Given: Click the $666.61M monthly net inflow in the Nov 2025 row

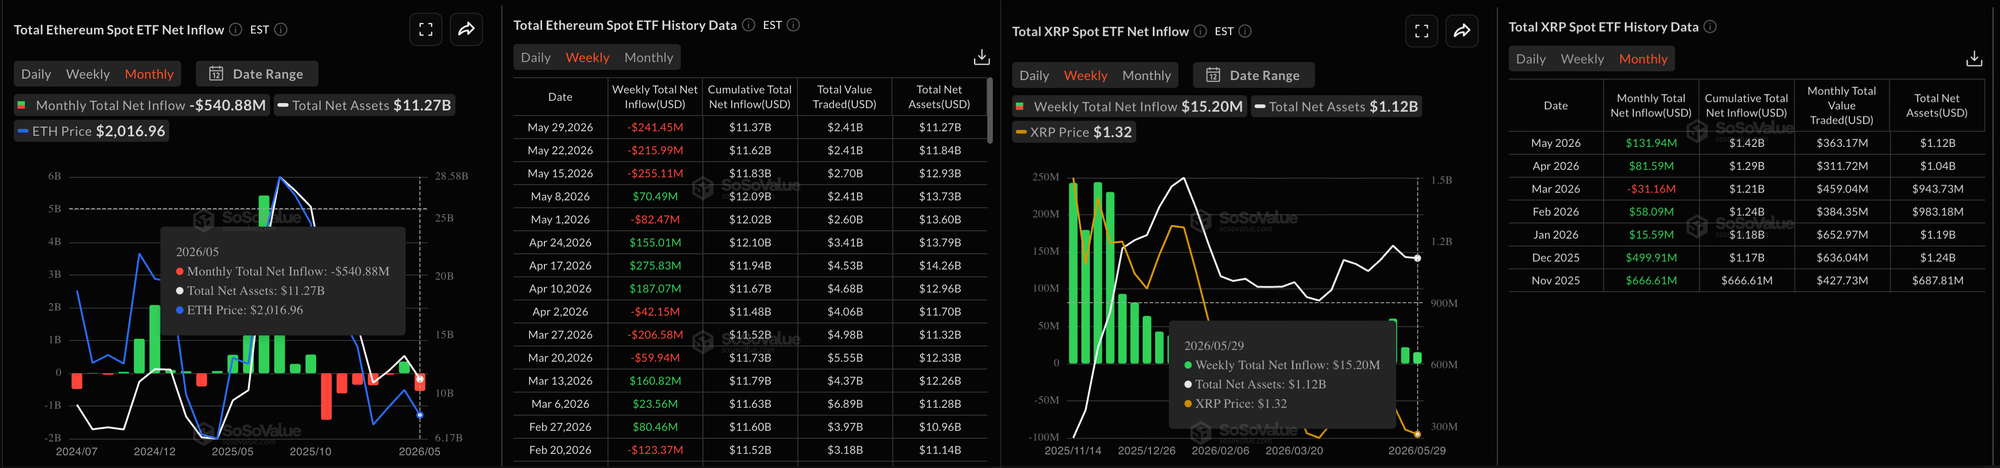Looking at the screenshot, I should tap(1651, 280).
